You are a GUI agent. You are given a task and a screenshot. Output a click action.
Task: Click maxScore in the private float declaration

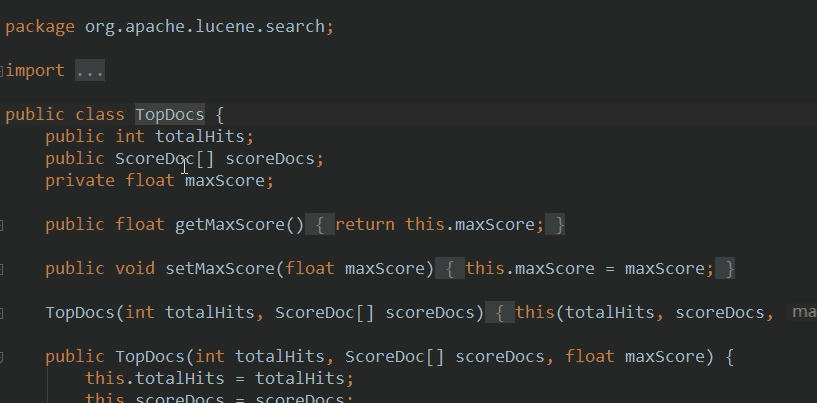(x=225, y=180)
